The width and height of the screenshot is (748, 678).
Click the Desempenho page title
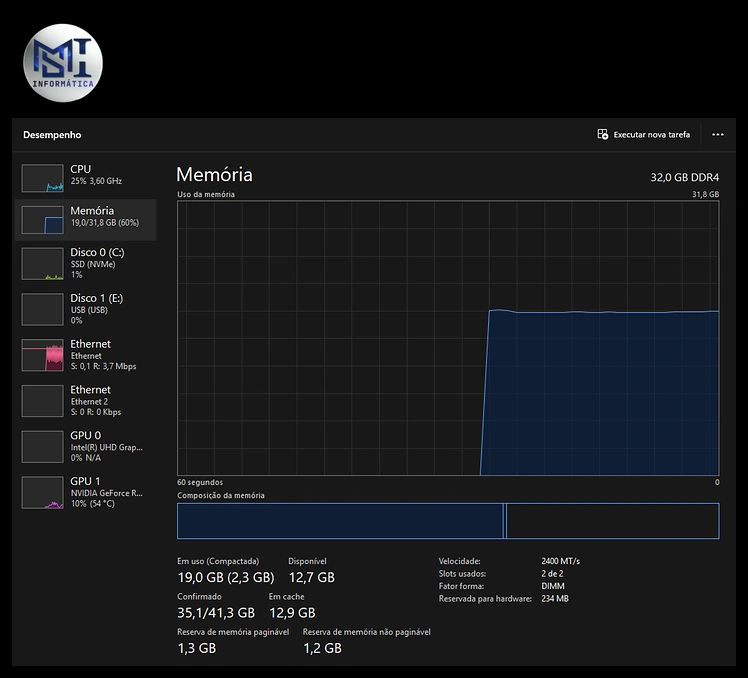pos(52,135)
